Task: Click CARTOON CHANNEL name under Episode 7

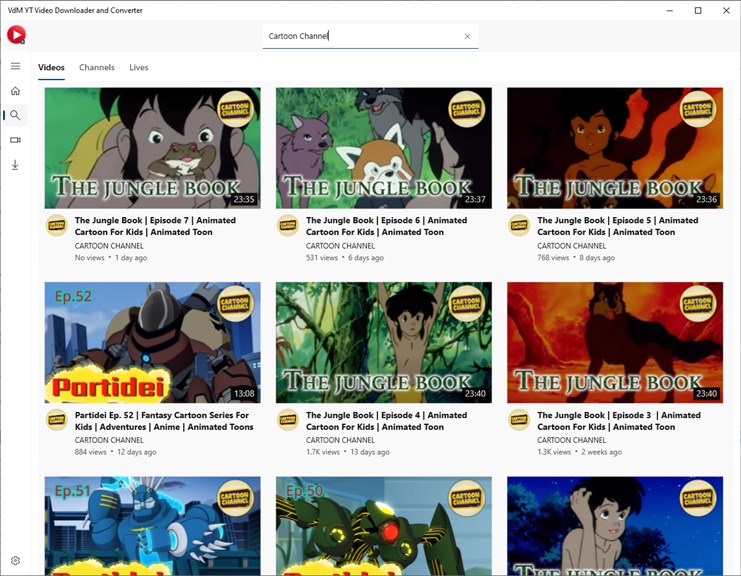Action: [x=109, y=246]
